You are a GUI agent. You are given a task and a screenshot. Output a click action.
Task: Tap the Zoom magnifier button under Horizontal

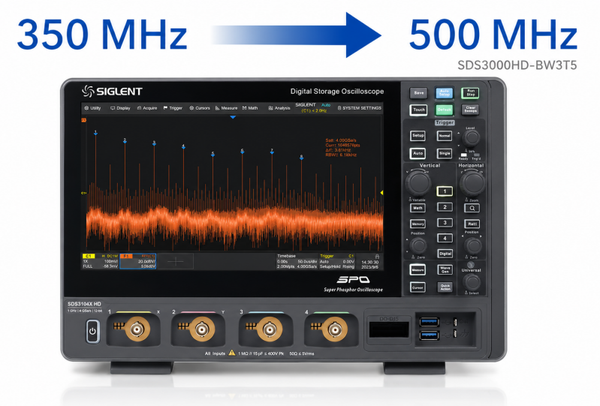[x=472, y=208]
